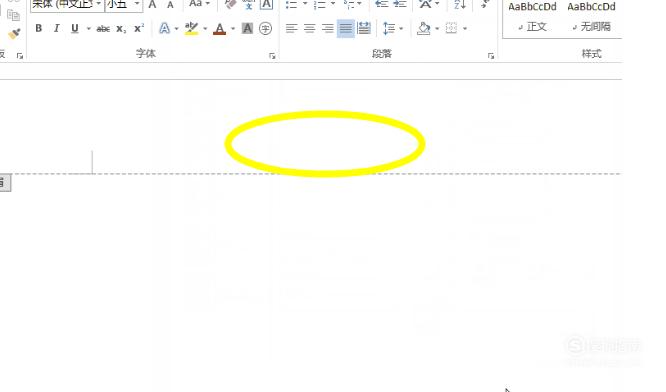
Task: Decrease paragraph indent
Action: (x=382, y=4)
